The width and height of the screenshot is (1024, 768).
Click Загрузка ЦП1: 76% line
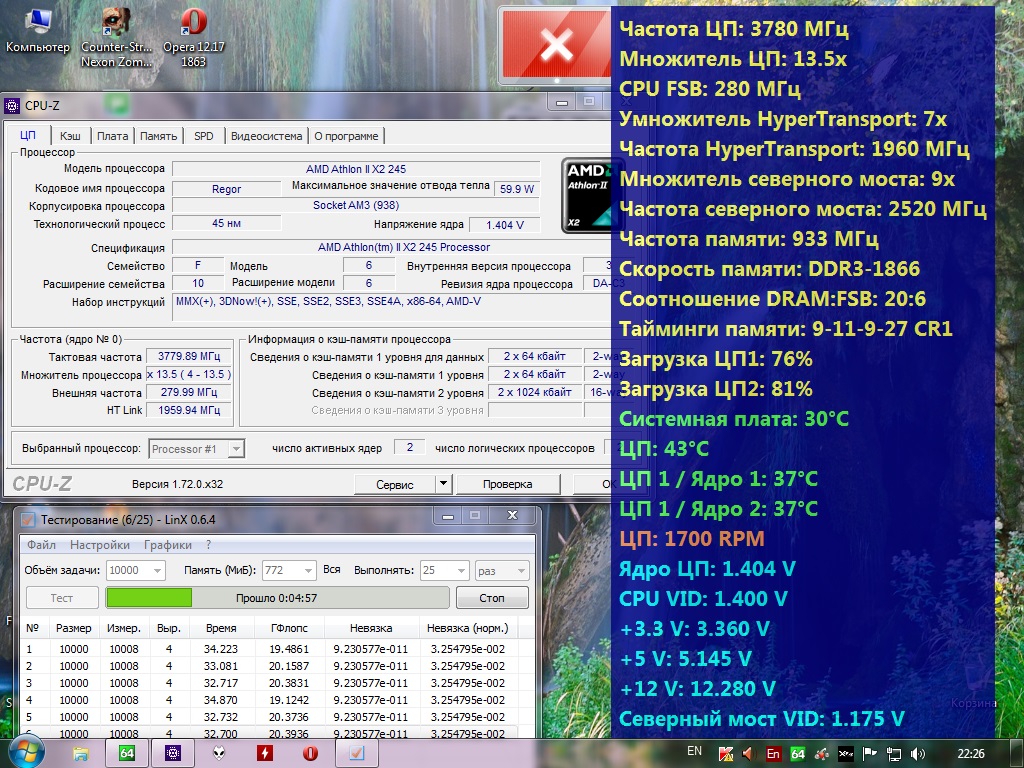pos(716,359)
